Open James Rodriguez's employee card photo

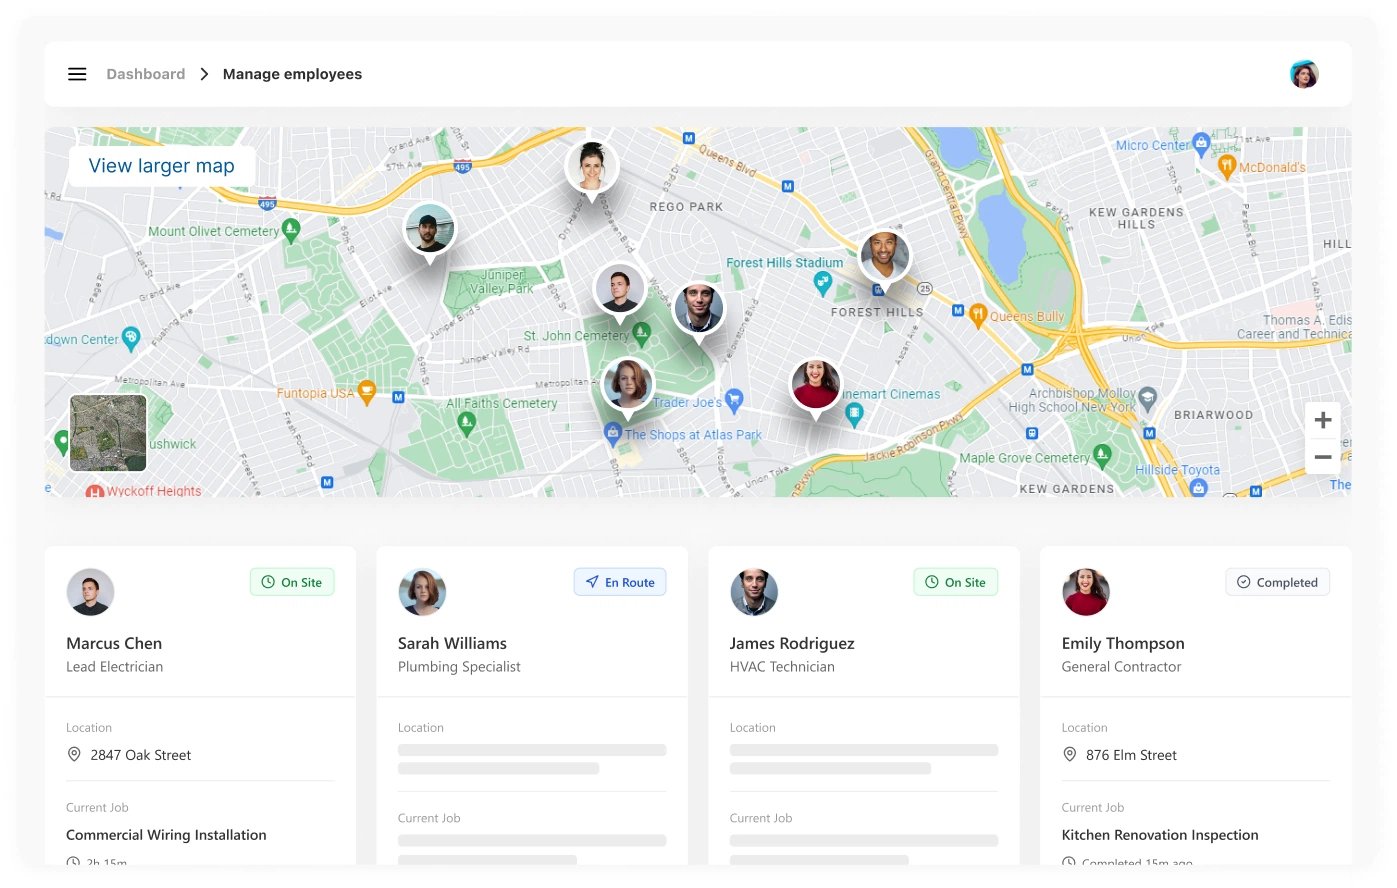pyautogui.click(x=754, y=592)
